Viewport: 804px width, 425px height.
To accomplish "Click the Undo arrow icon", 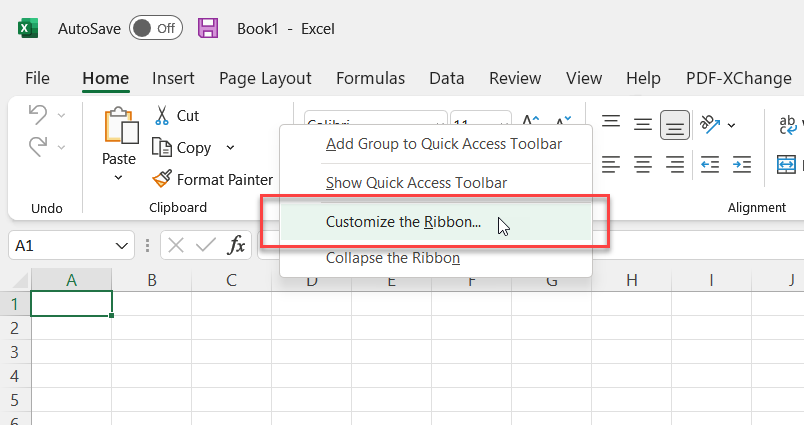I will [x=38, y=115].
